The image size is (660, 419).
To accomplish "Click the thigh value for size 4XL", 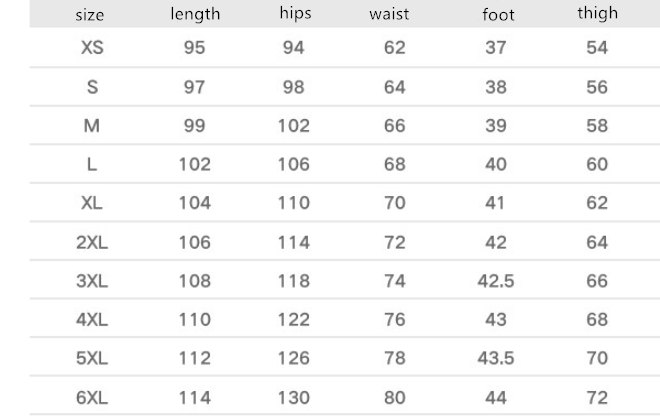I will tap(597, 318).
